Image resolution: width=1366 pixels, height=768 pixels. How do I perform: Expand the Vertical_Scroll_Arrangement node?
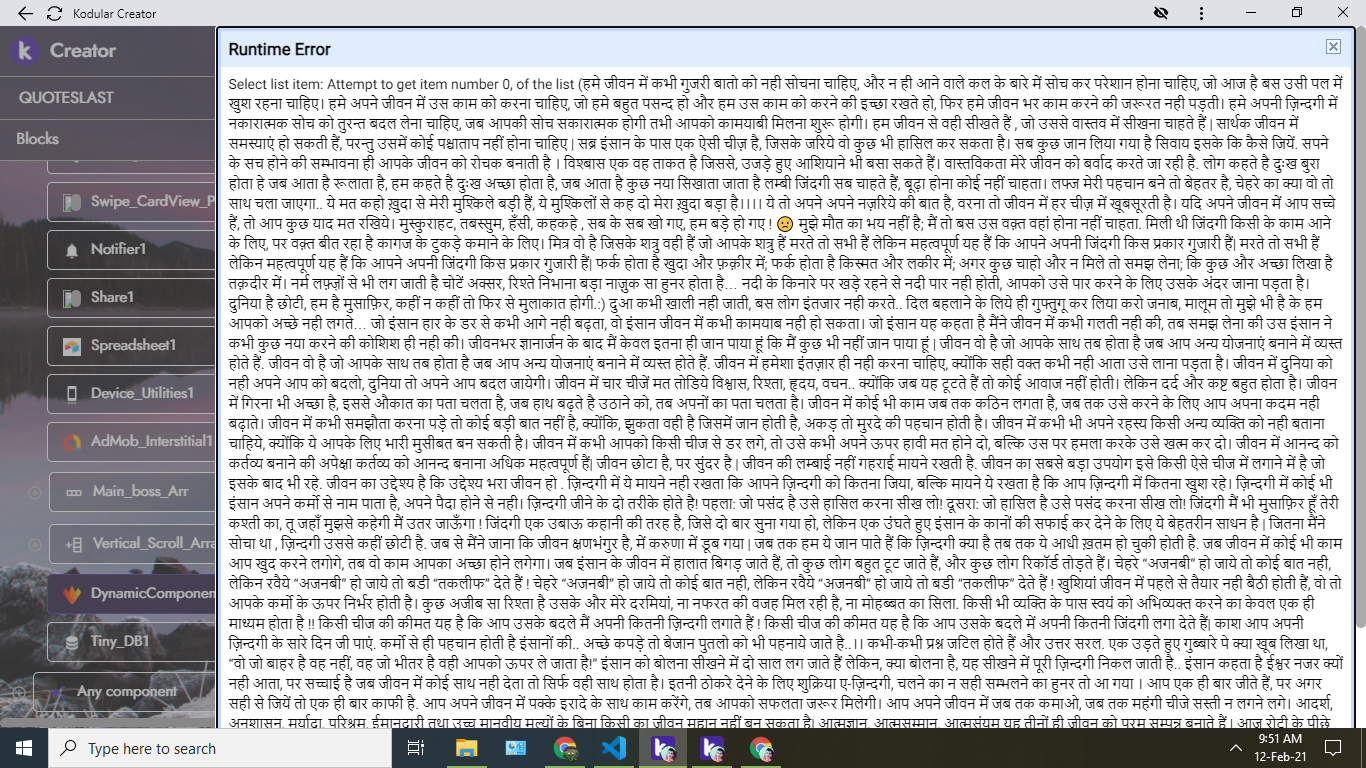coord(35,544)
